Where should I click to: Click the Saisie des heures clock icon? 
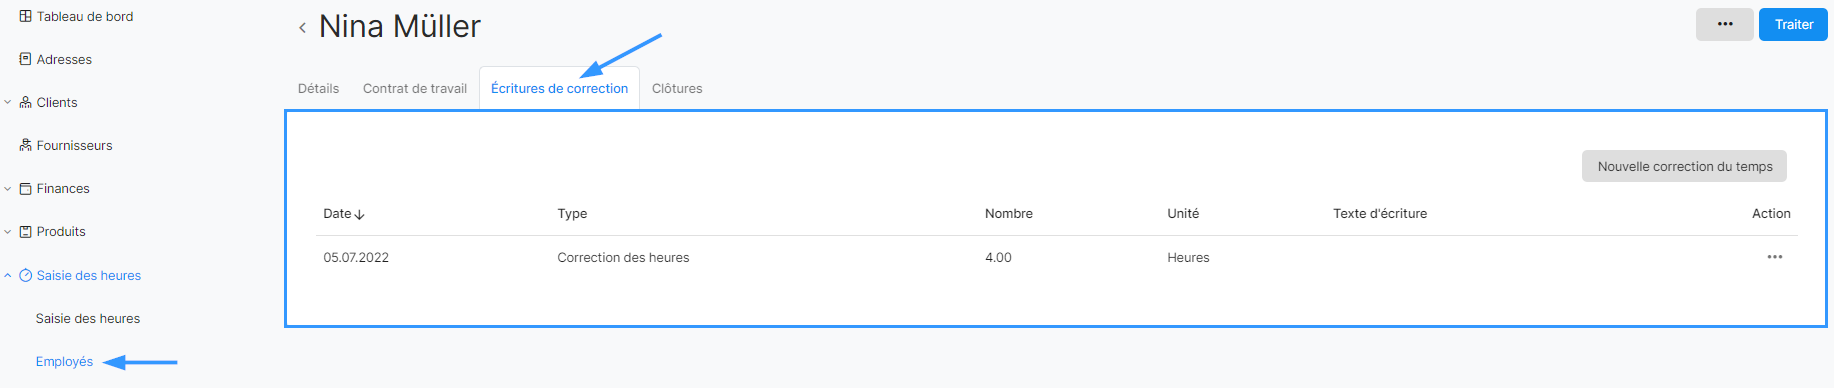26,275
